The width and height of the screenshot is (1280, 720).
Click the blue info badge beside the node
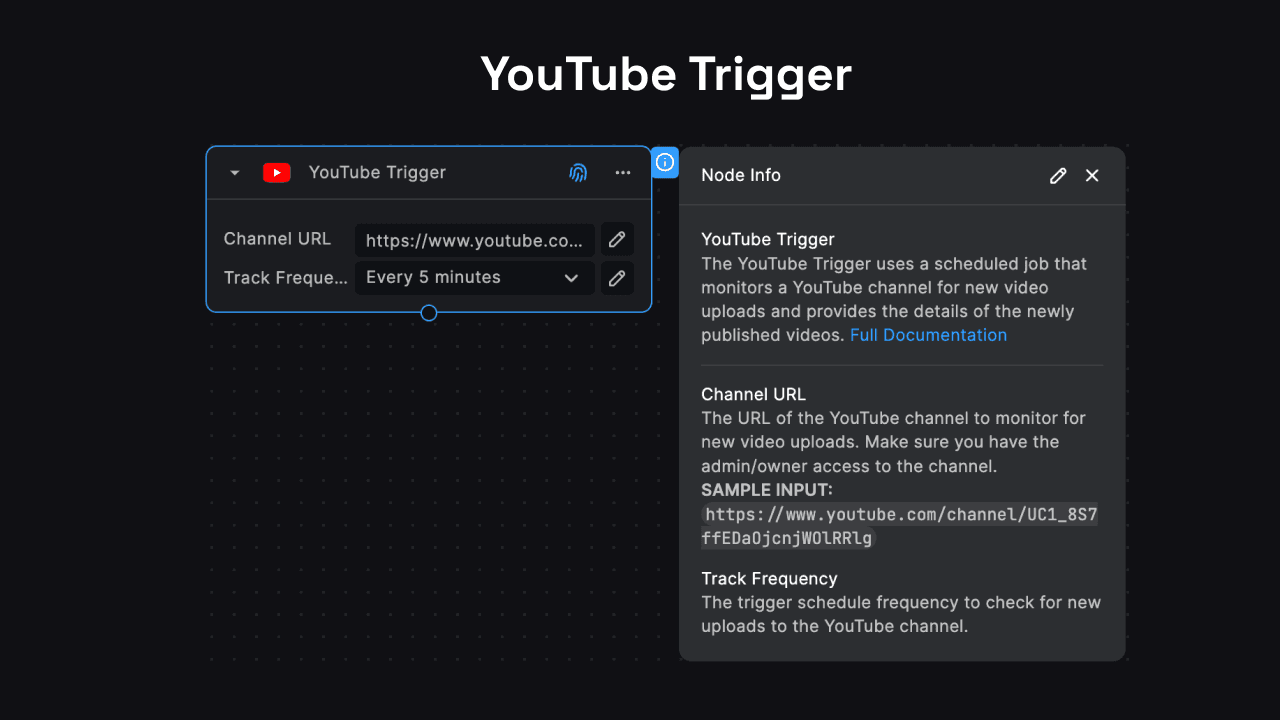click(x=665, y=162)
